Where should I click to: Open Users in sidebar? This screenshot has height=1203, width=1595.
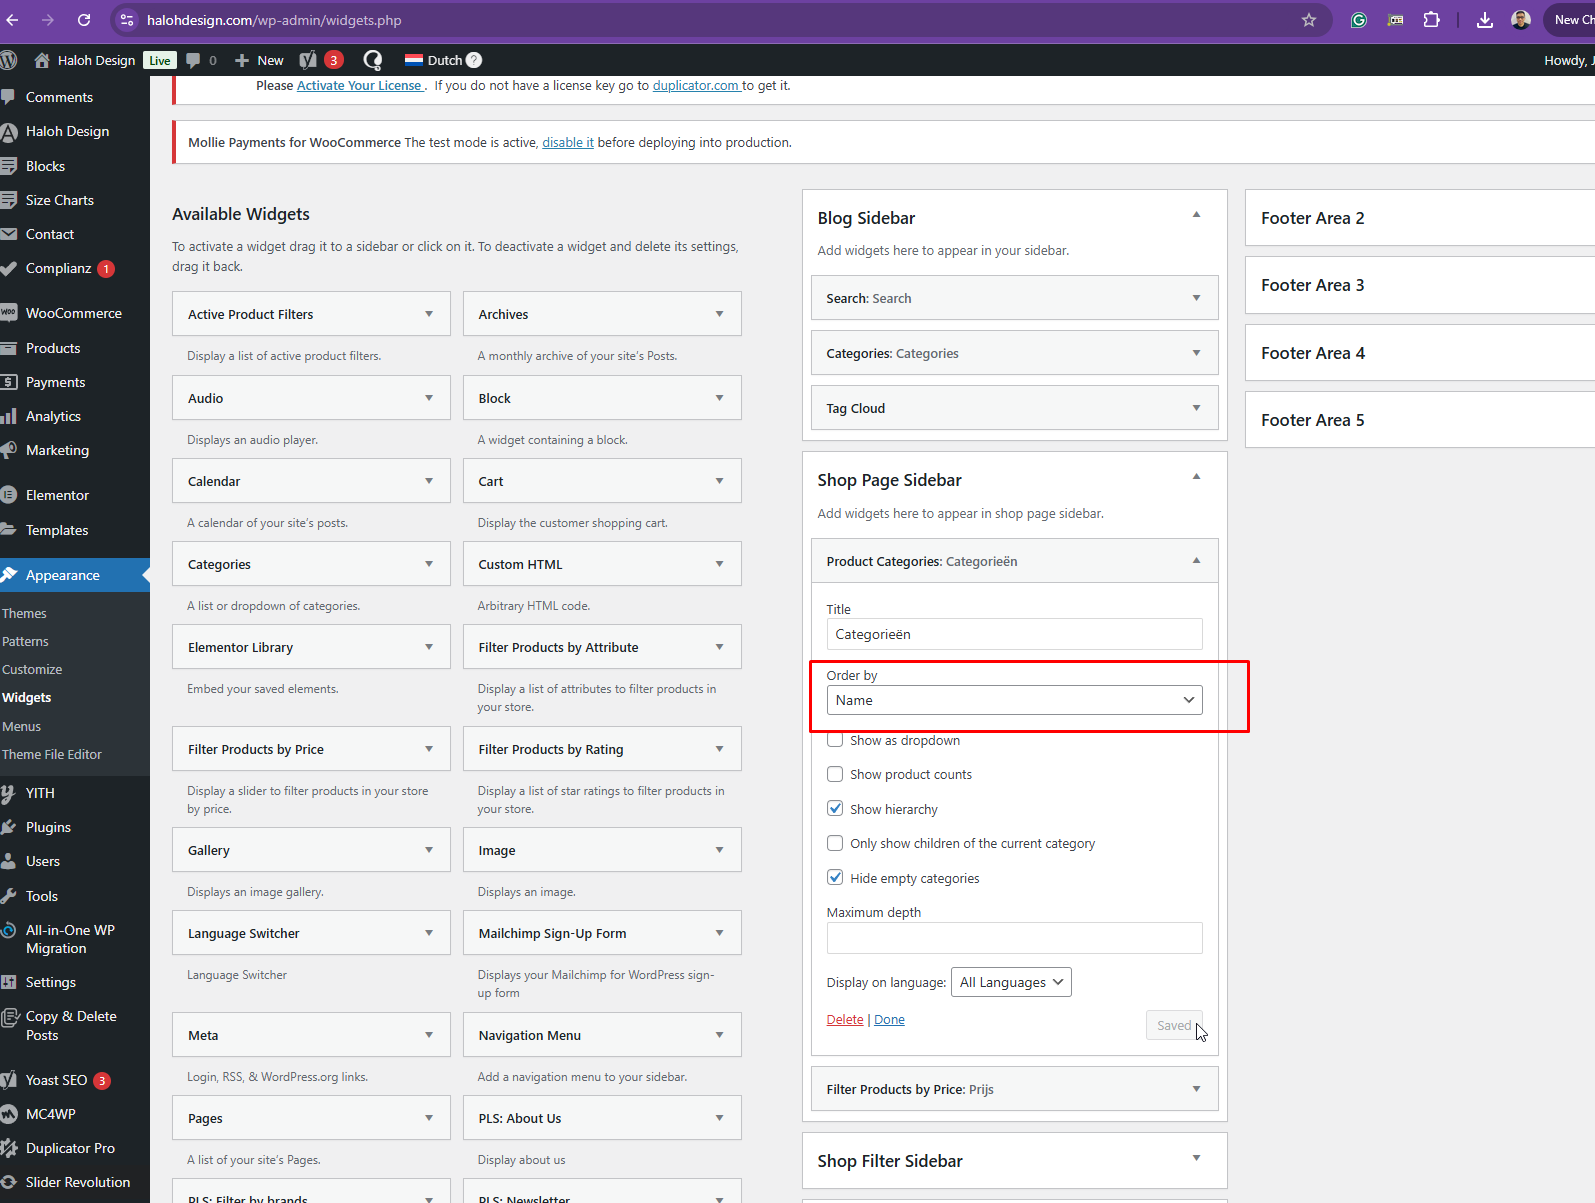43,861
